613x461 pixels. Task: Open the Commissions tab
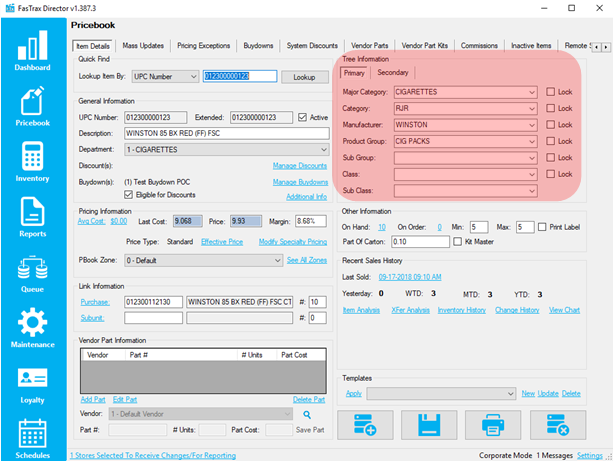[479, 46]
